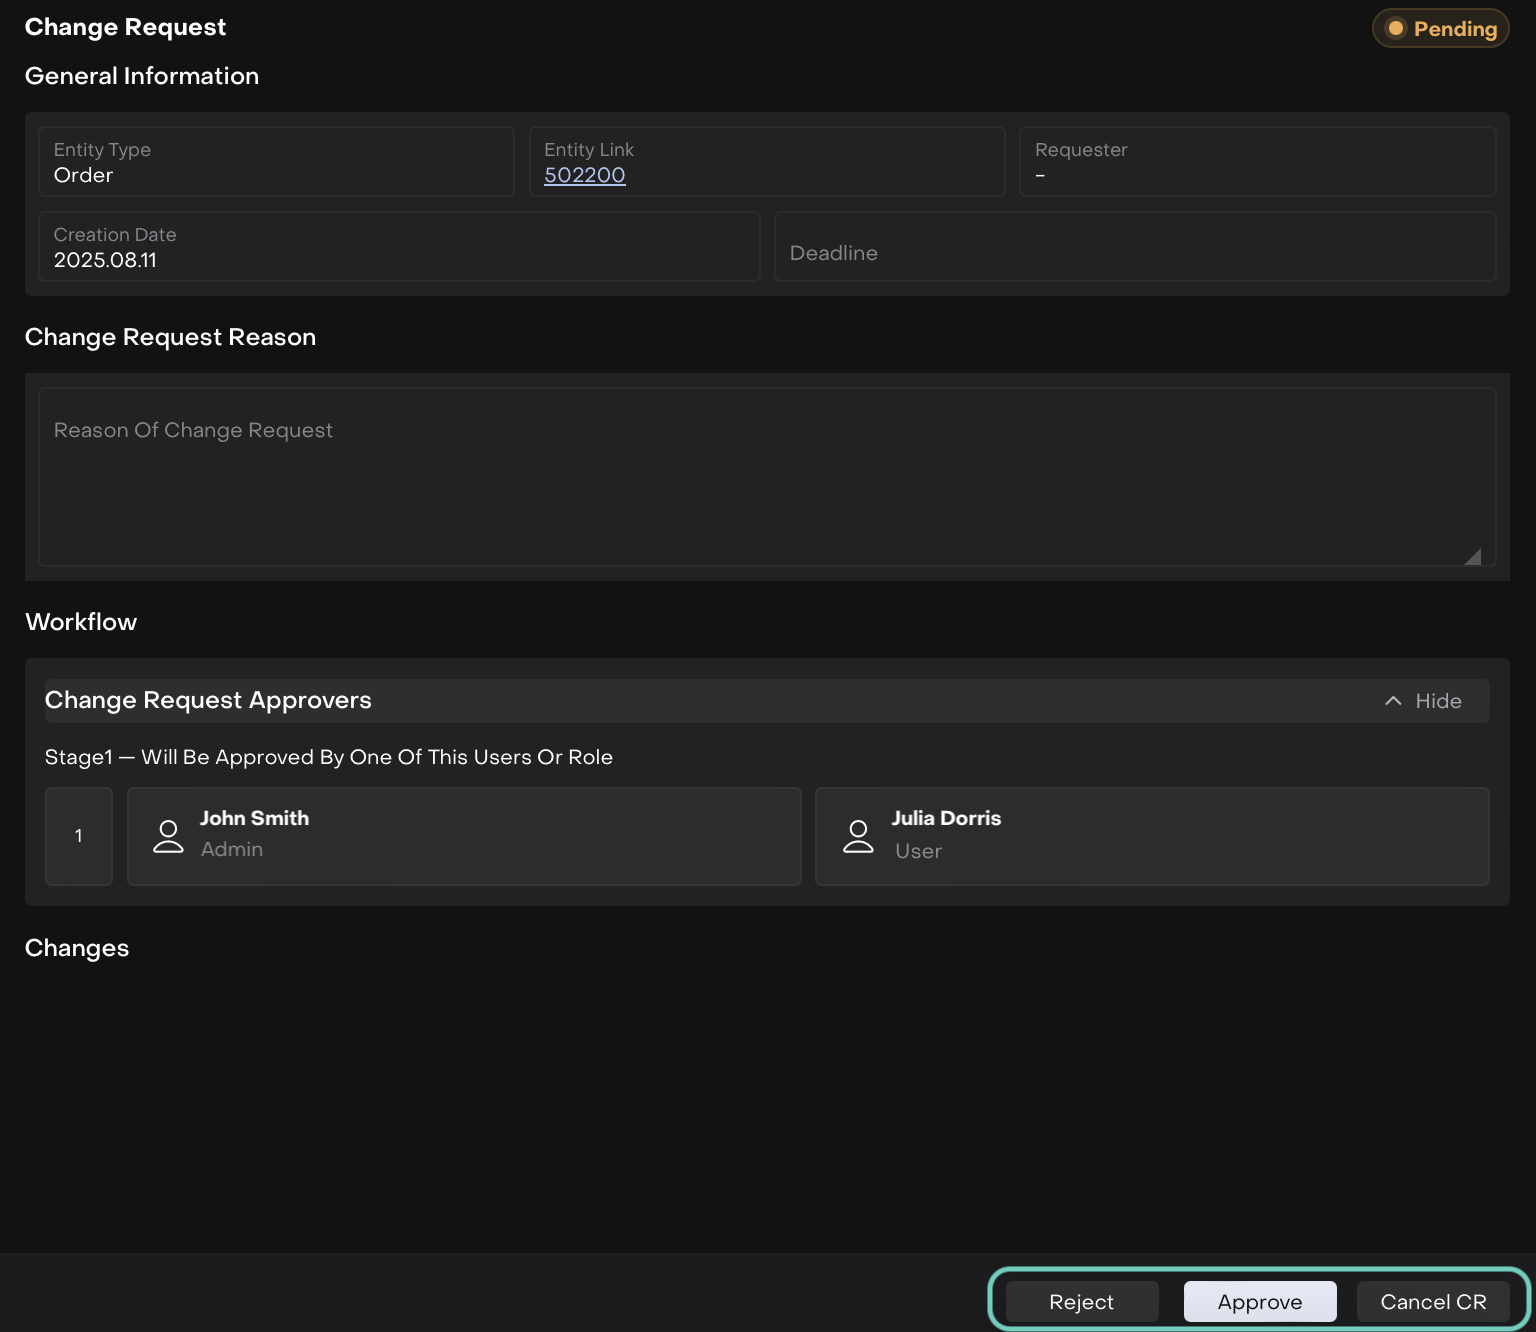This screenshot has width=1536, height=1332.
Task: Open order link 502200
Action: (584, 175)
